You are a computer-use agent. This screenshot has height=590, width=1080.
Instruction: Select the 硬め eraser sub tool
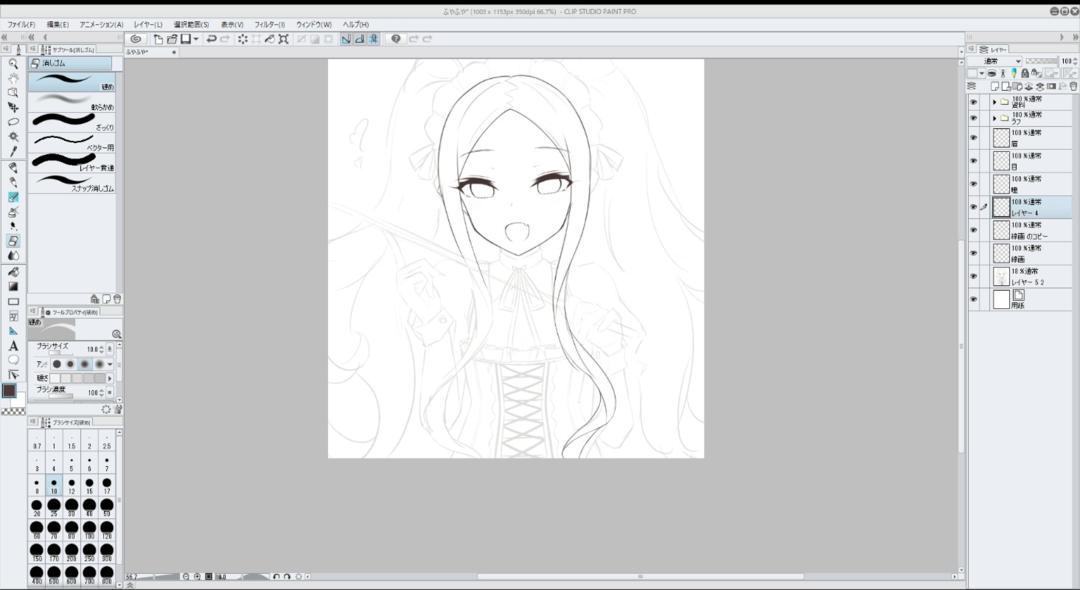tap(72, 83)
